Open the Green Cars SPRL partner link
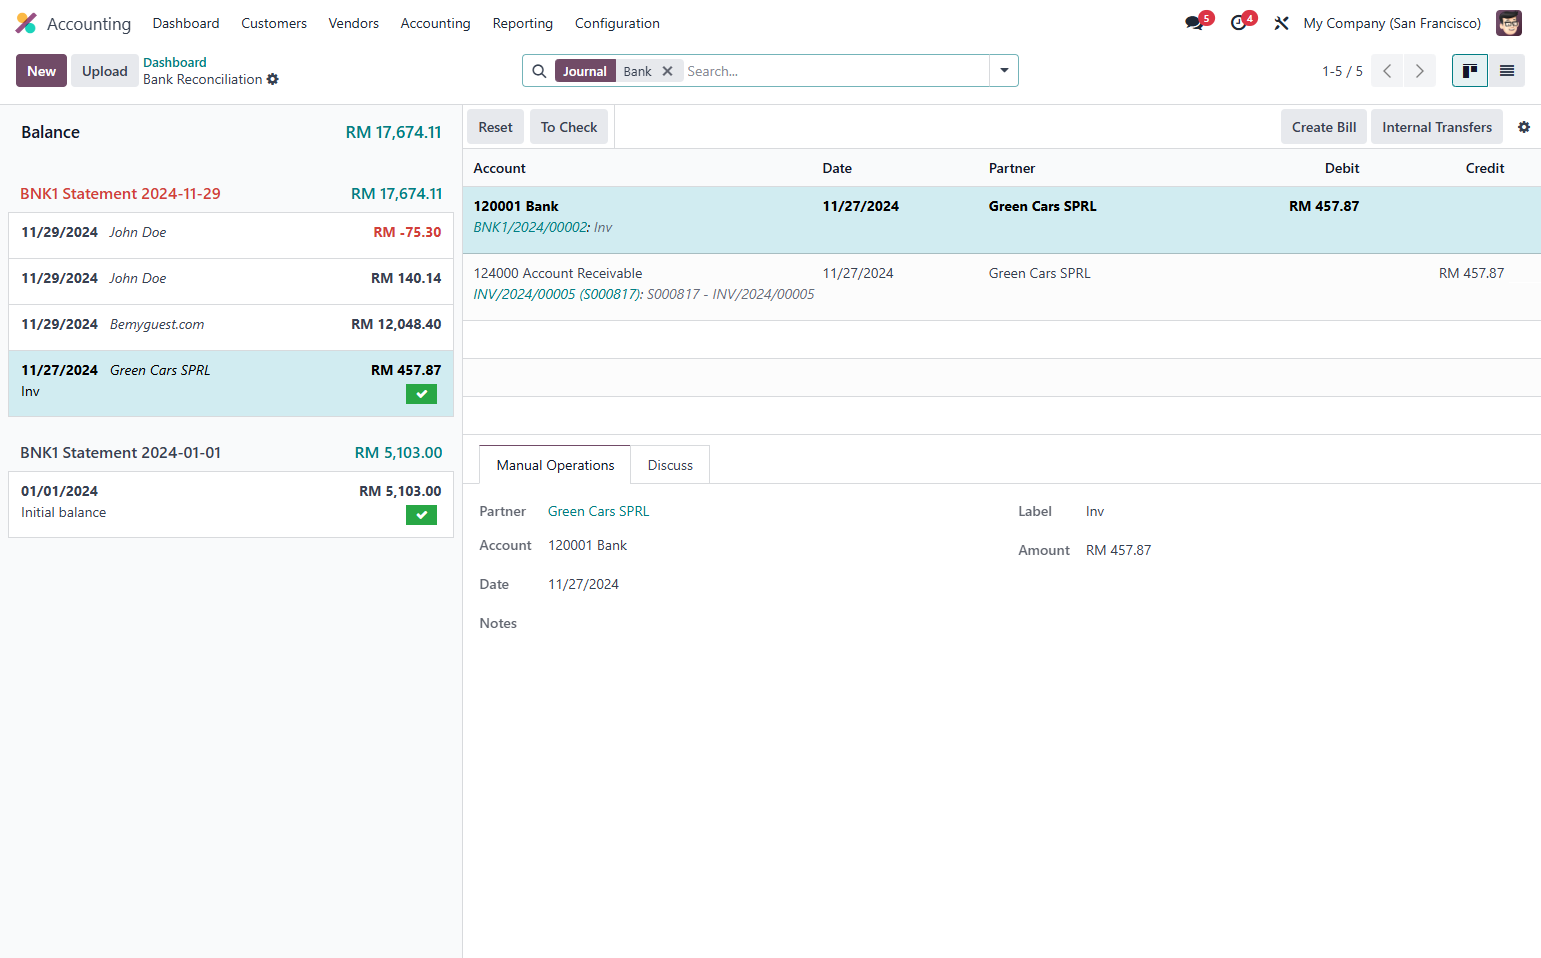This screenshot has height=958, width=1541. (x=598, y=511)
